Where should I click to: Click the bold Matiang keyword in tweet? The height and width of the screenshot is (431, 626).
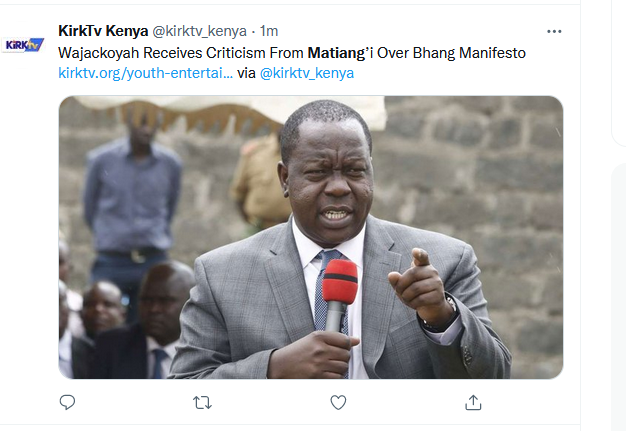337,53
